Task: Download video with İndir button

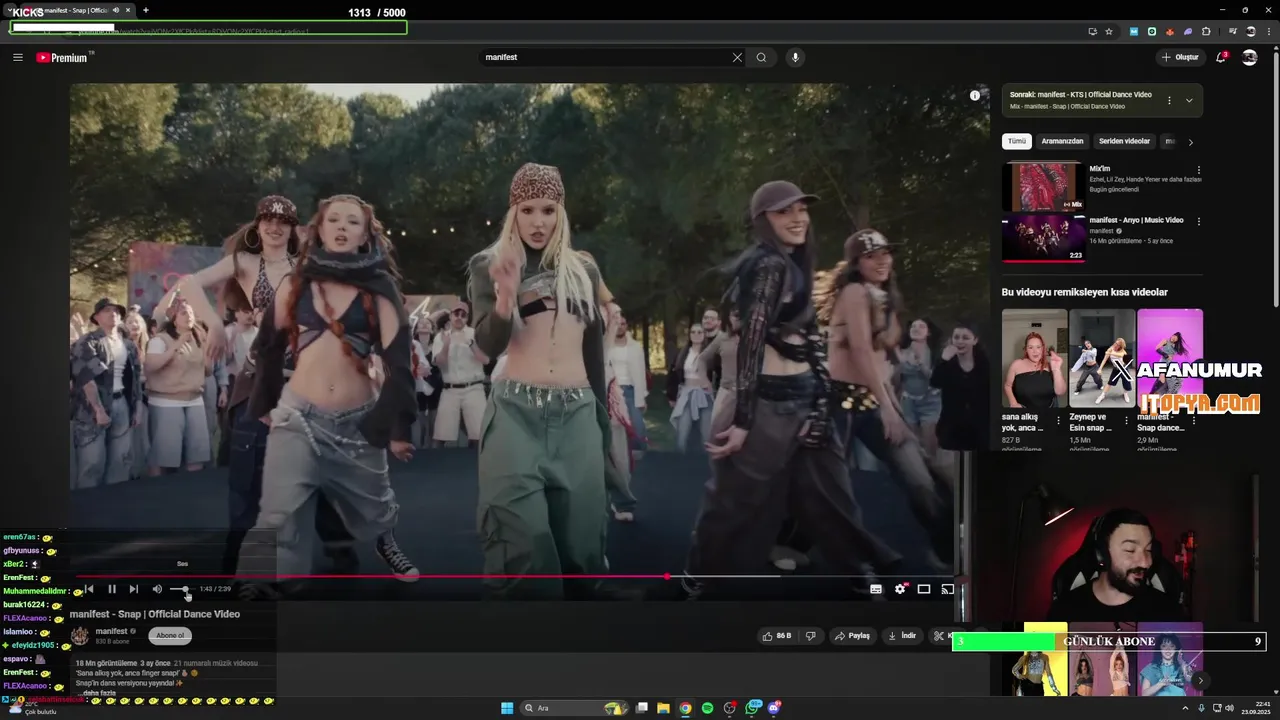Action: click(902, 635)
